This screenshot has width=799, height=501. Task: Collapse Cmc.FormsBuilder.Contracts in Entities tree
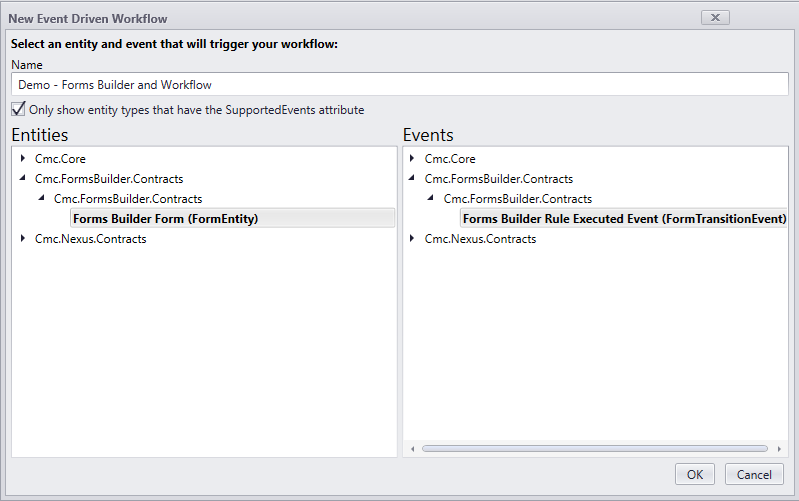23,179
